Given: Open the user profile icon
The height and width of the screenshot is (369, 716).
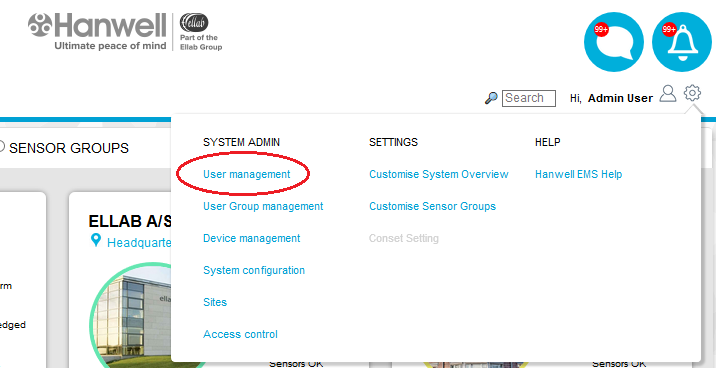Looking at the screenshot, I should pyautogui.click(x=668, y=93).
